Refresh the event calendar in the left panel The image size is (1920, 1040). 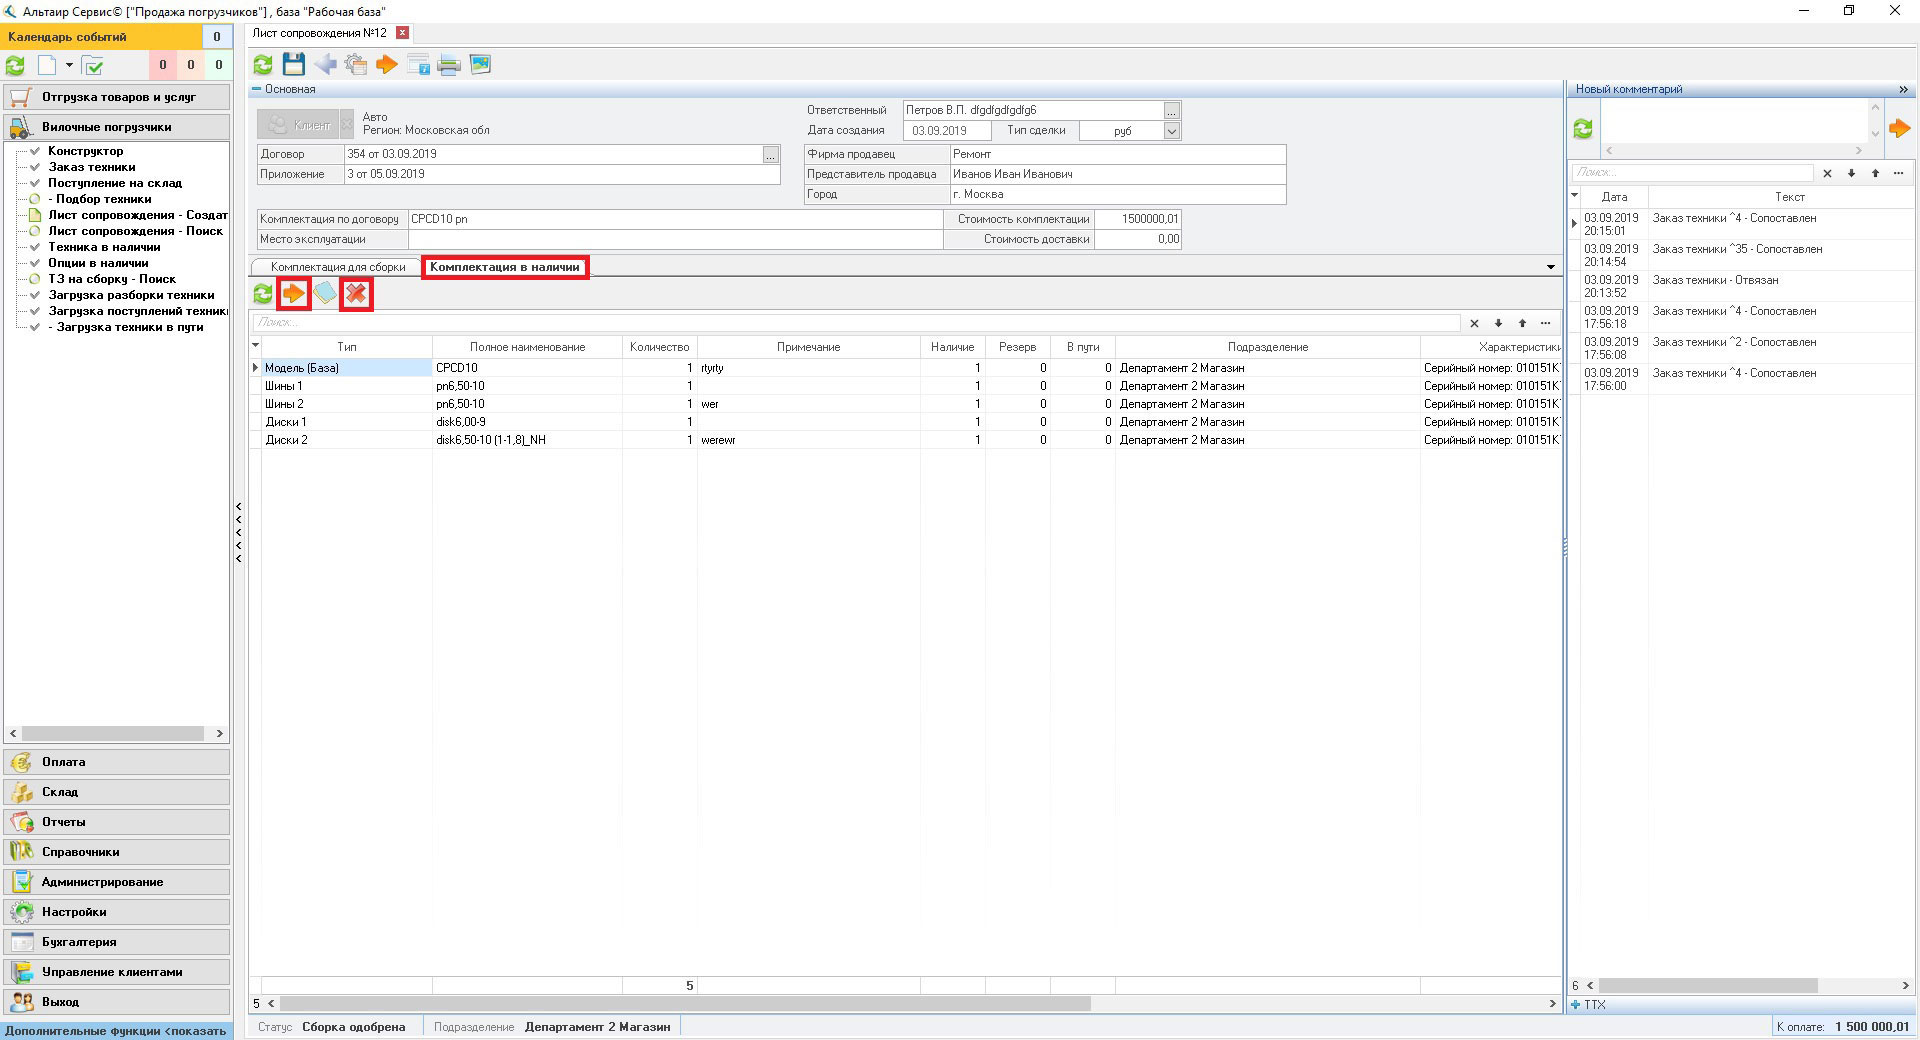[15, 66]
